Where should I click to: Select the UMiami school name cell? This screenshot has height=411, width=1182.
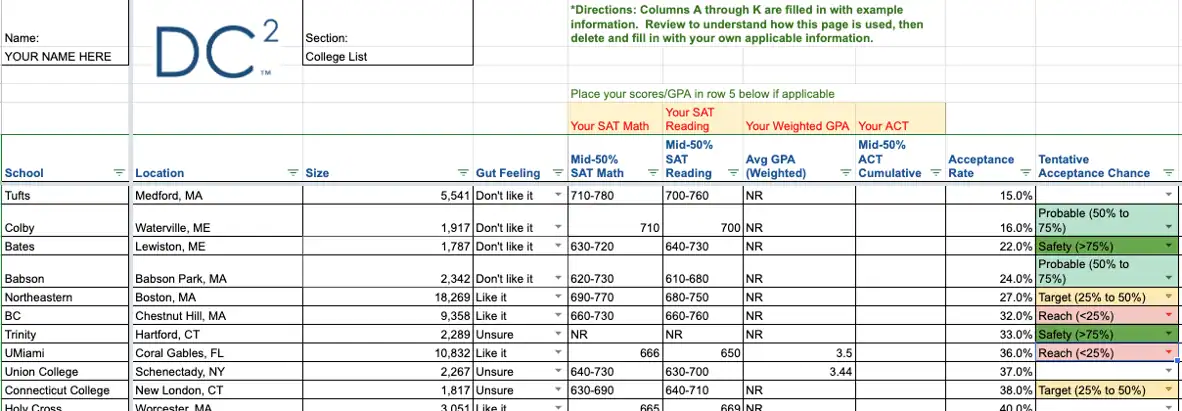click(x=66, y=353)
